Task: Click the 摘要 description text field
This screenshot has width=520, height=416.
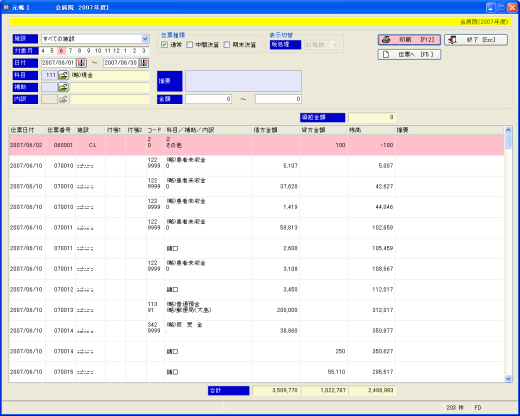Action: click(243, 81)
